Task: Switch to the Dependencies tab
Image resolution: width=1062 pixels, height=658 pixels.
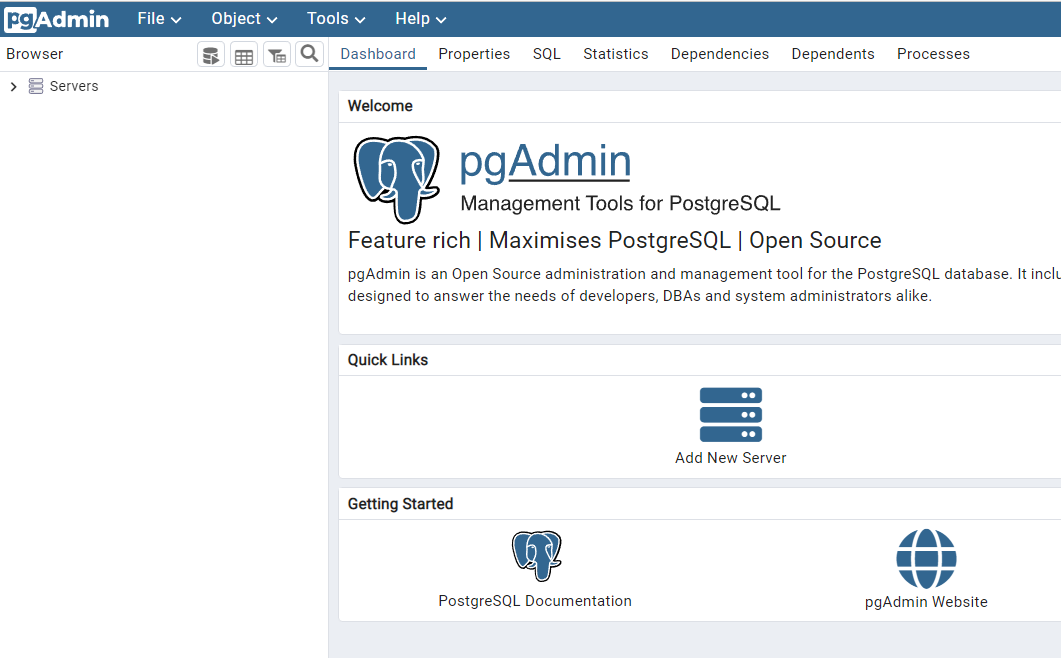Action: 720,54
